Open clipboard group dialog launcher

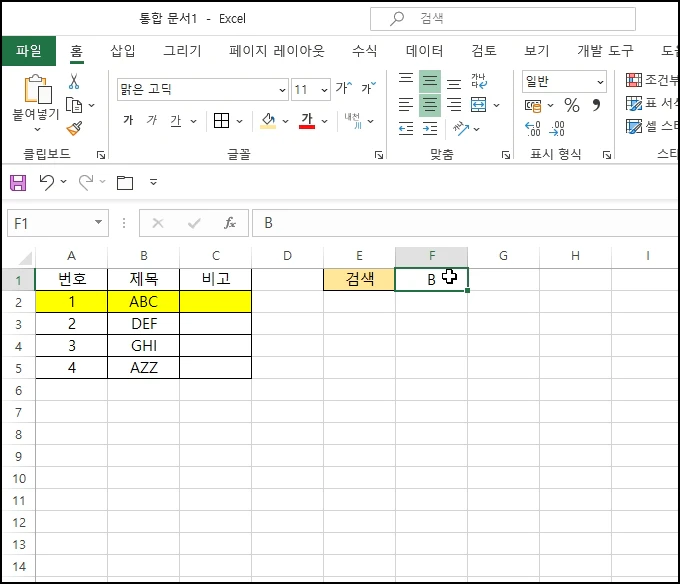point(101,155)
